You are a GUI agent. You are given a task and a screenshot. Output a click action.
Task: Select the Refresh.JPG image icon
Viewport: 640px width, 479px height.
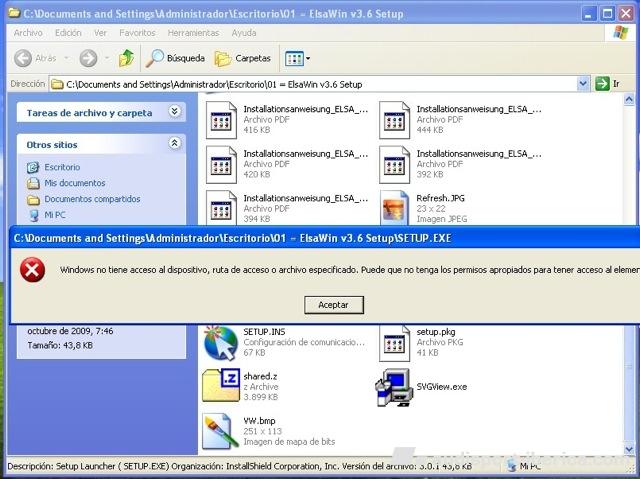(x=394, y=208)
